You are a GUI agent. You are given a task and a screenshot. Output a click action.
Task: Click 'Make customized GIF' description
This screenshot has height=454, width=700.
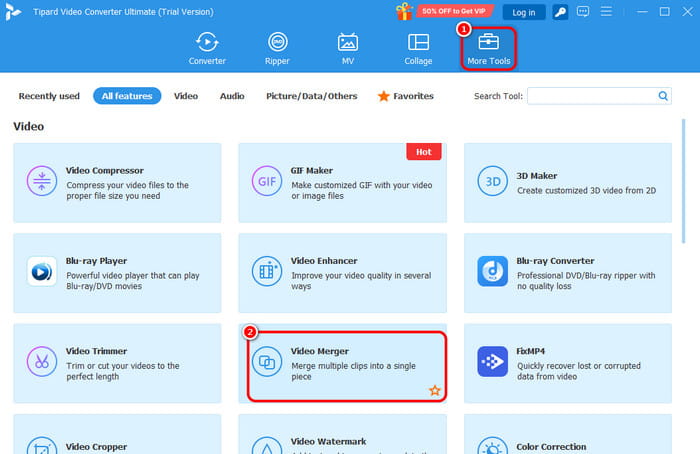tap(362, 190)
